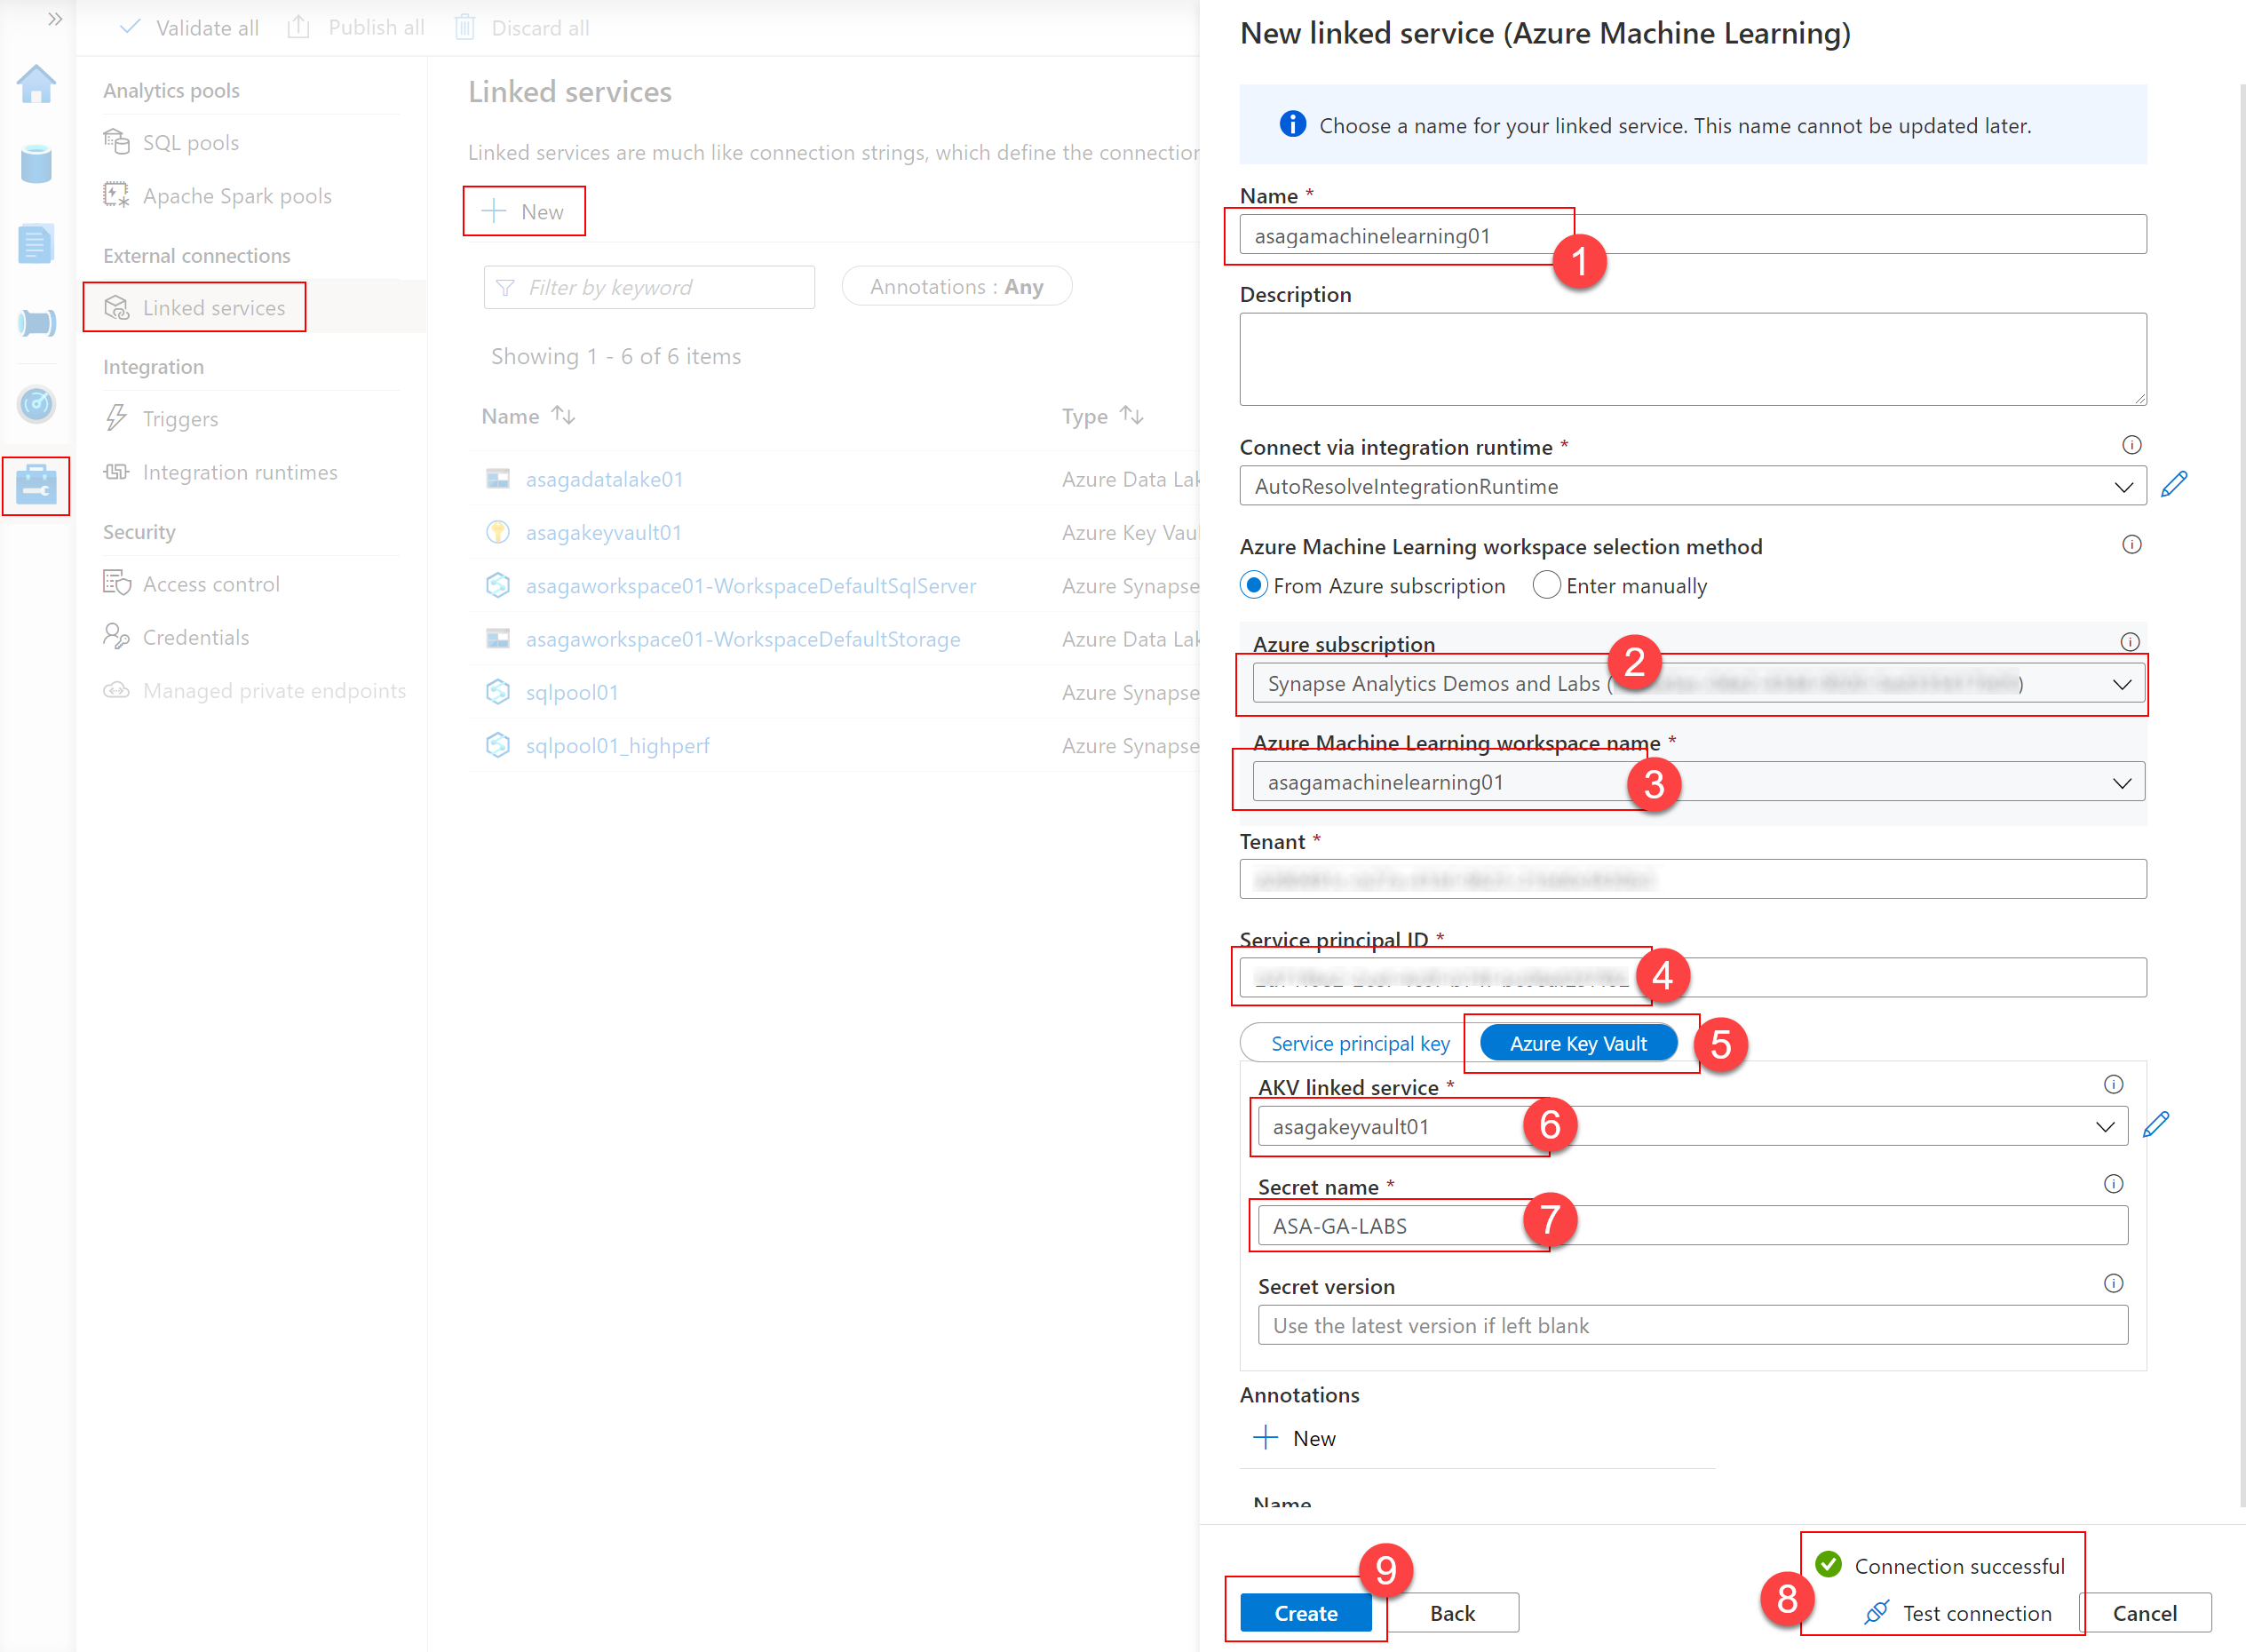Click the Create button

[1306, 1613]
